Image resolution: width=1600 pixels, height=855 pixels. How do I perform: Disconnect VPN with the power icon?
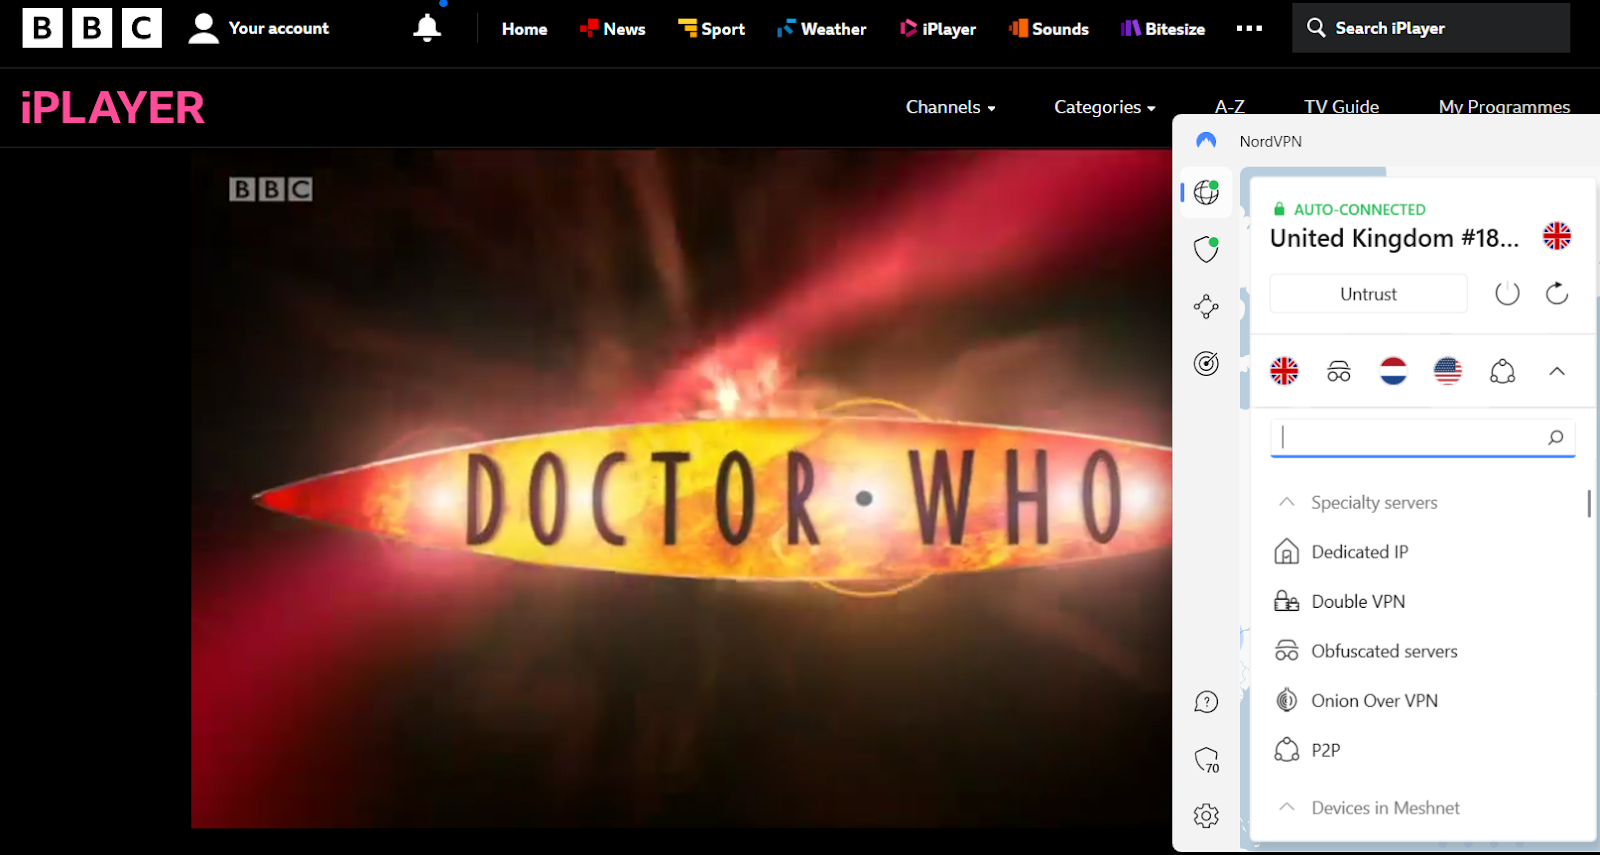tap(1507, 294)
